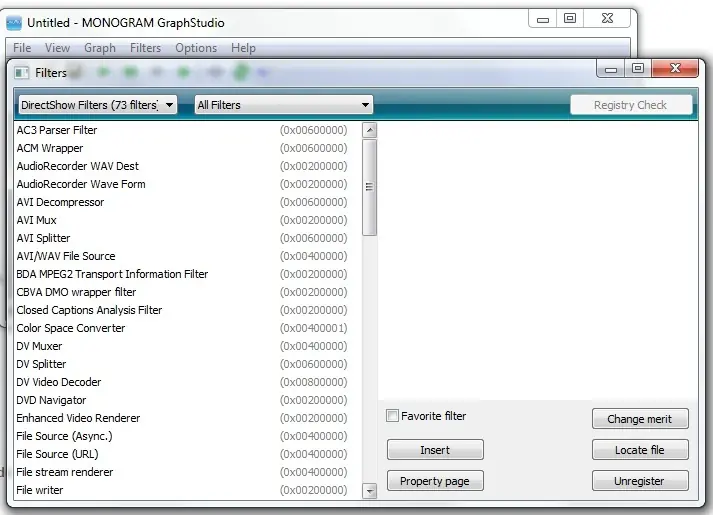Tick the Favorite filter checkbox
The width and height of the screenshot is (713, 515).
coord(392,415)
